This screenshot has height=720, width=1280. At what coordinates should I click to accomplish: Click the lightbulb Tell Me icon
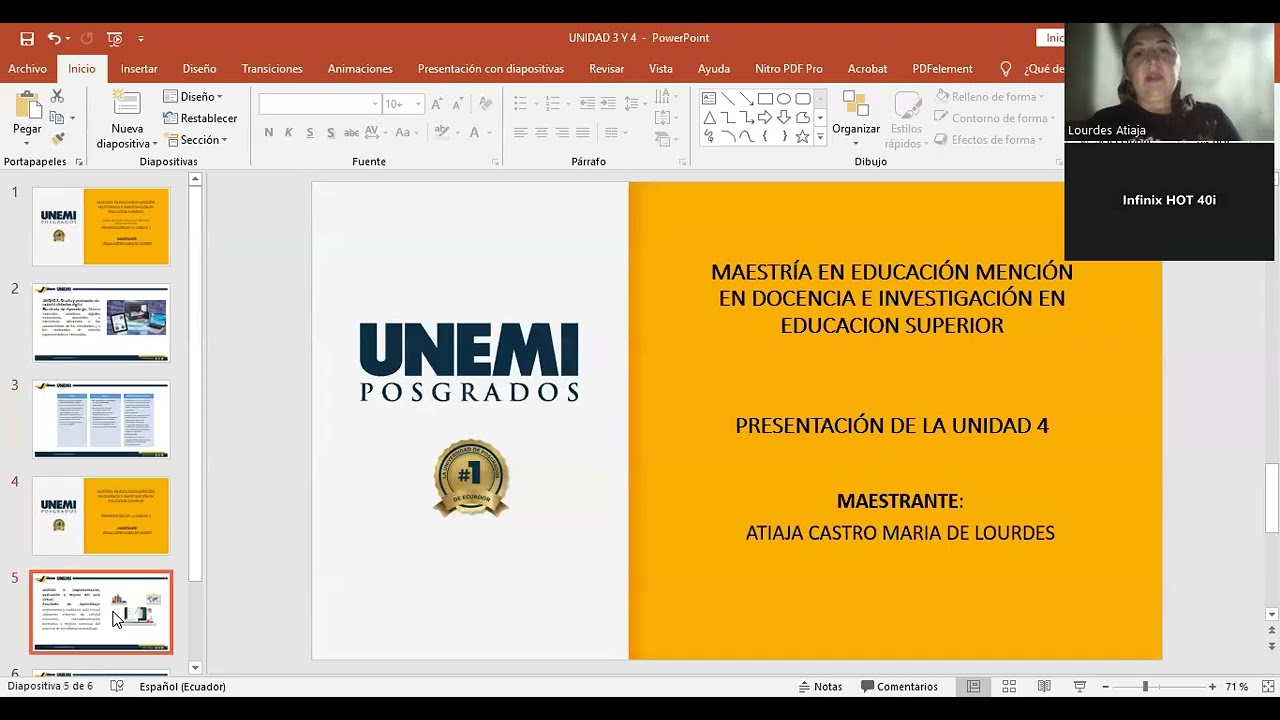[x=1006, y=69]
